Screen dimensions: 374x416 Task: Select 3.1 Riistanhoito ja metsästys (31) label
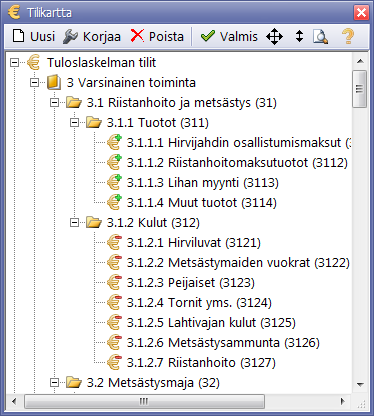pos(182,103)
